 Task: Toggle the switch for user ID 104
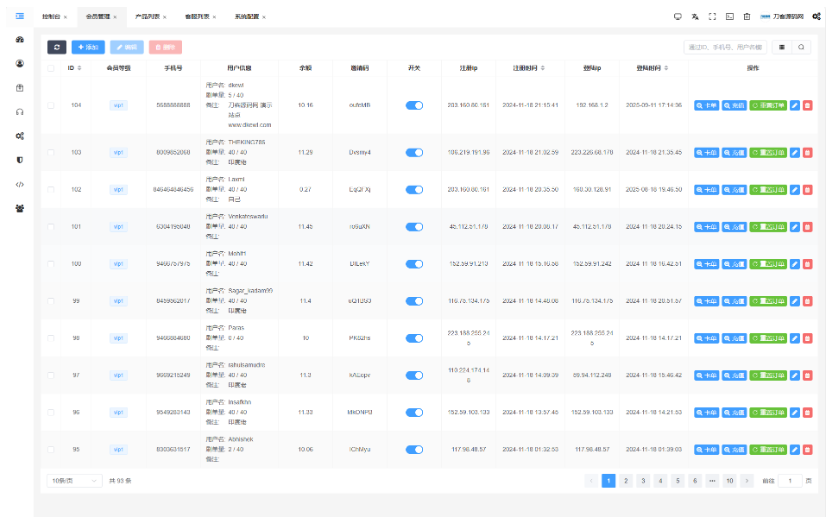(x=414, y=105)
